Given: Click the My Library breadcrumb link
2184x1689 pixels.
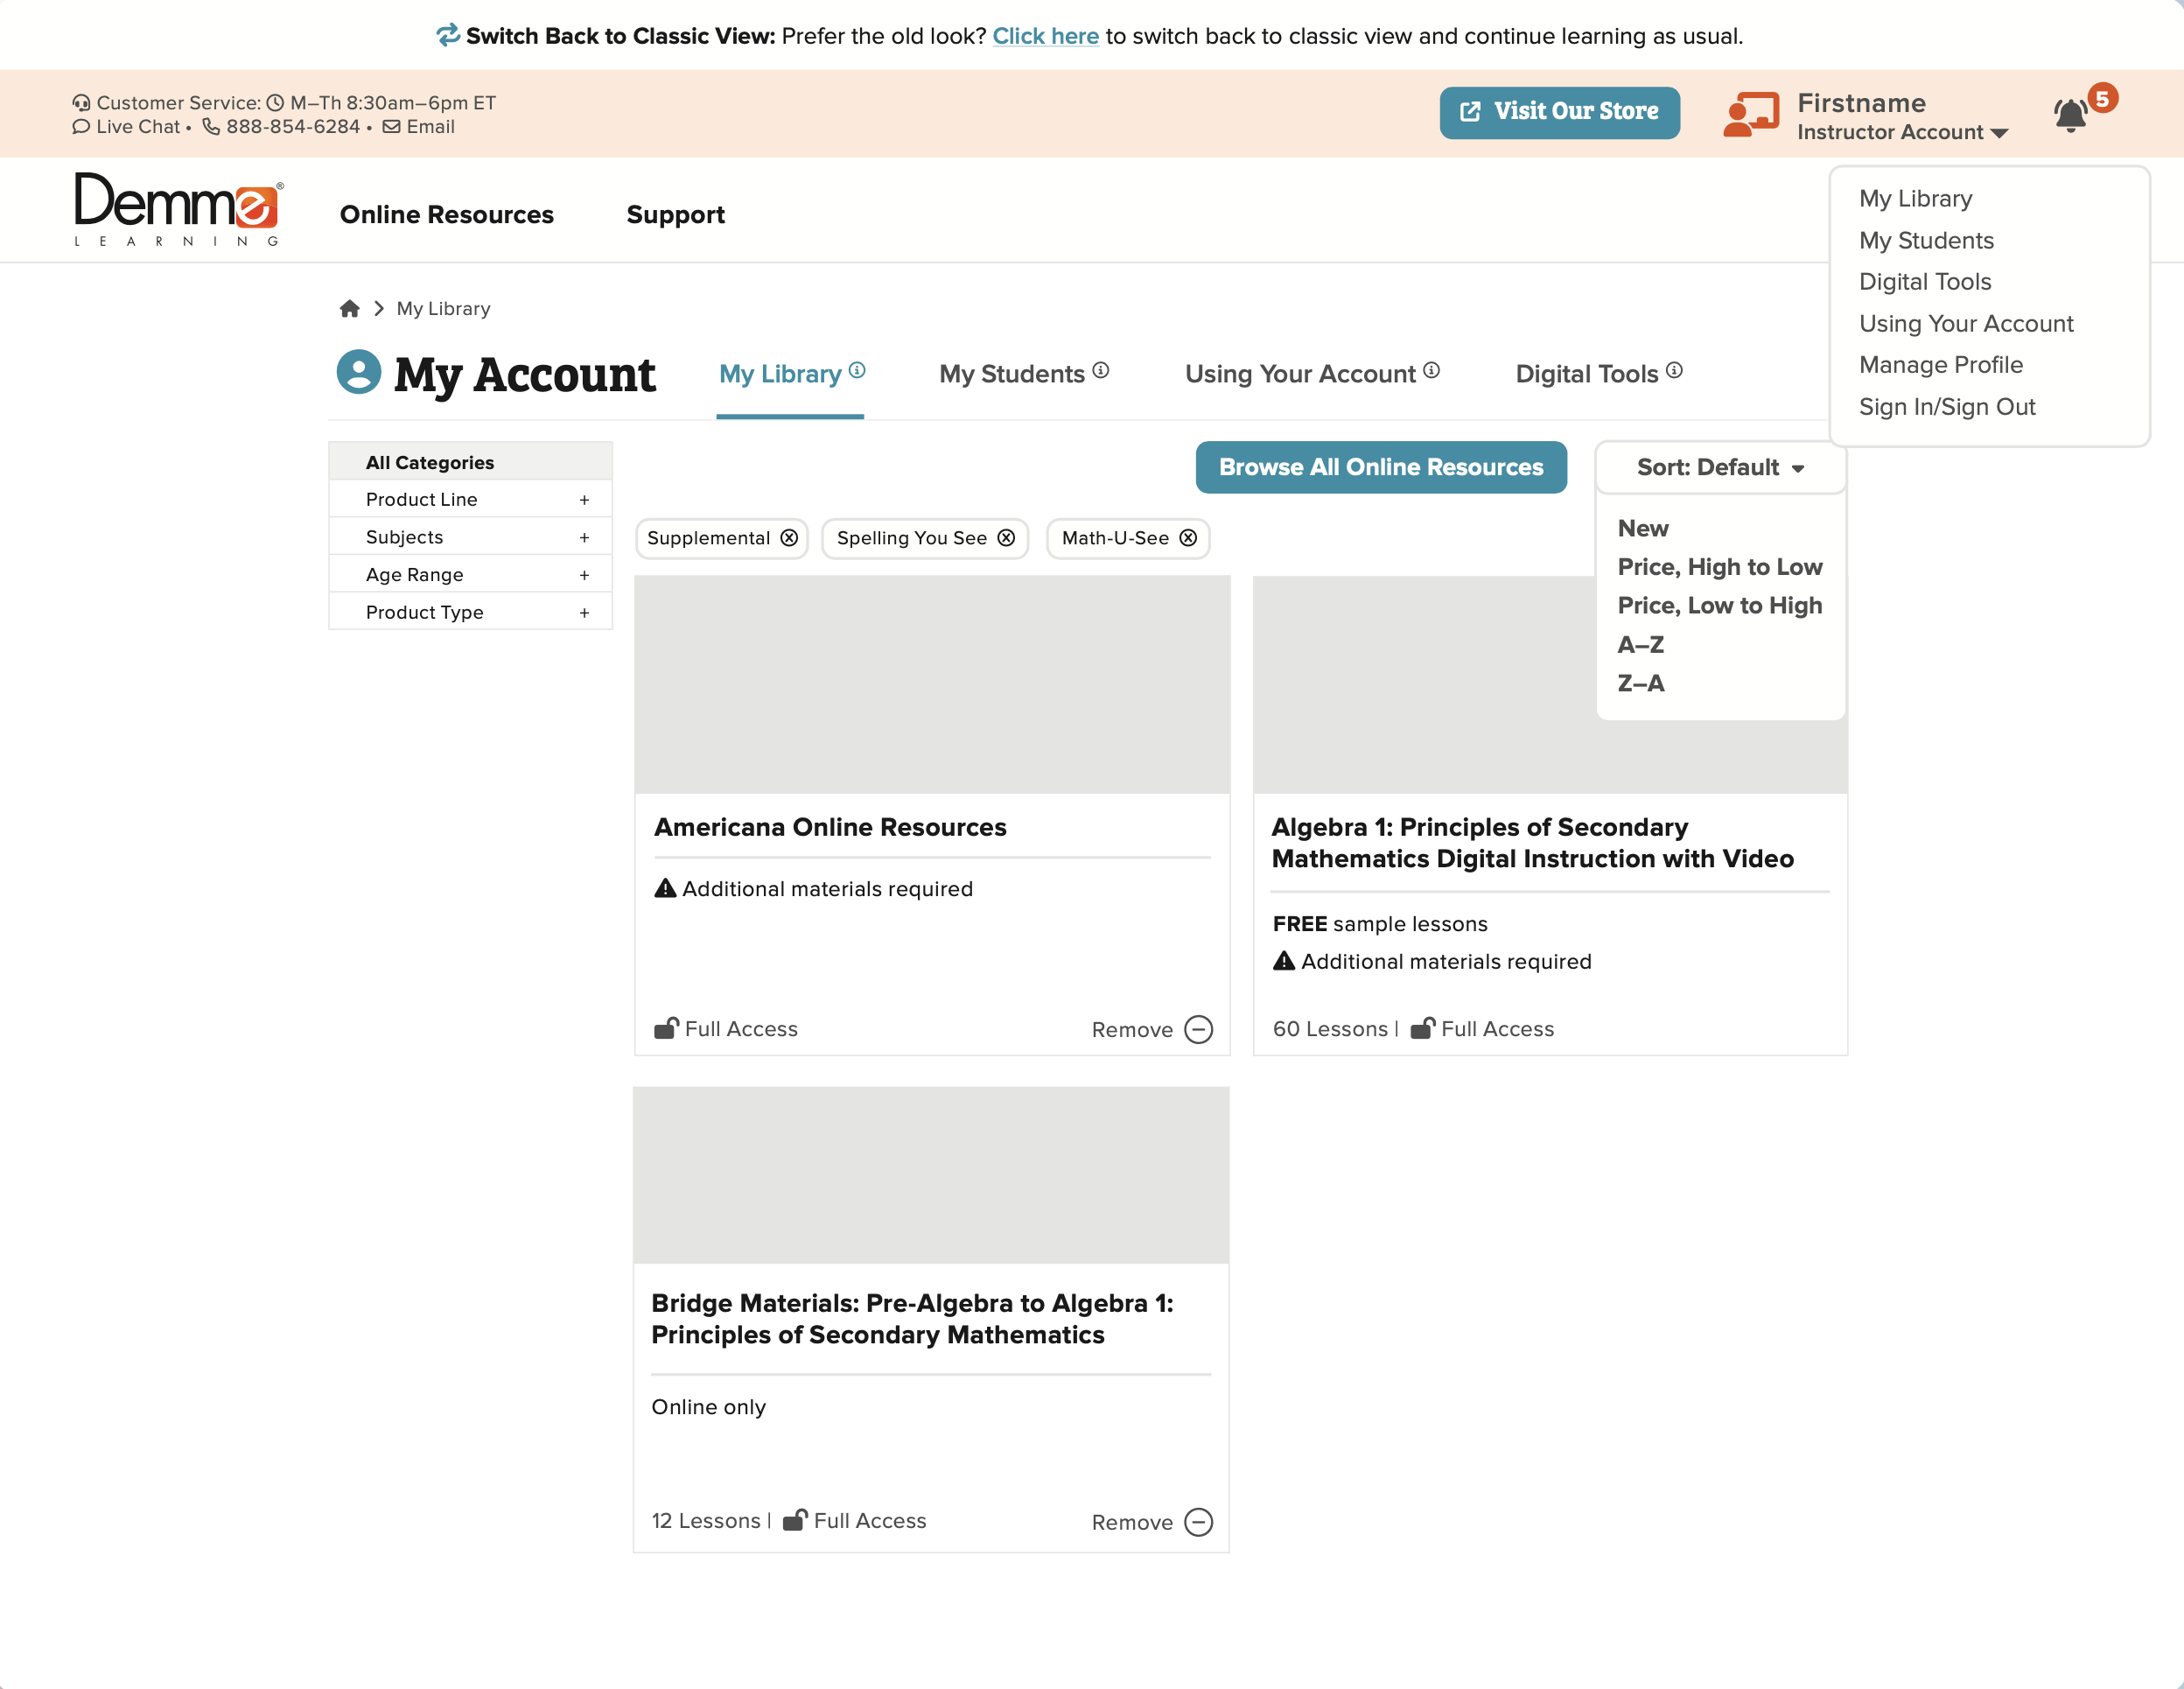Looking at the screenshot, I should tap(443, 308).
